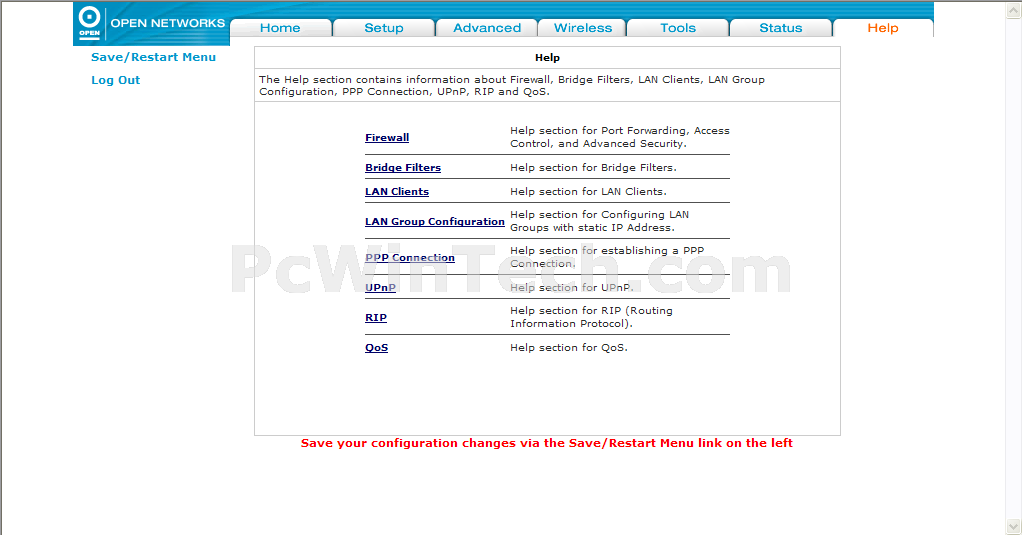
Task: Select the Help tab
Action: (x=883, y=28)
